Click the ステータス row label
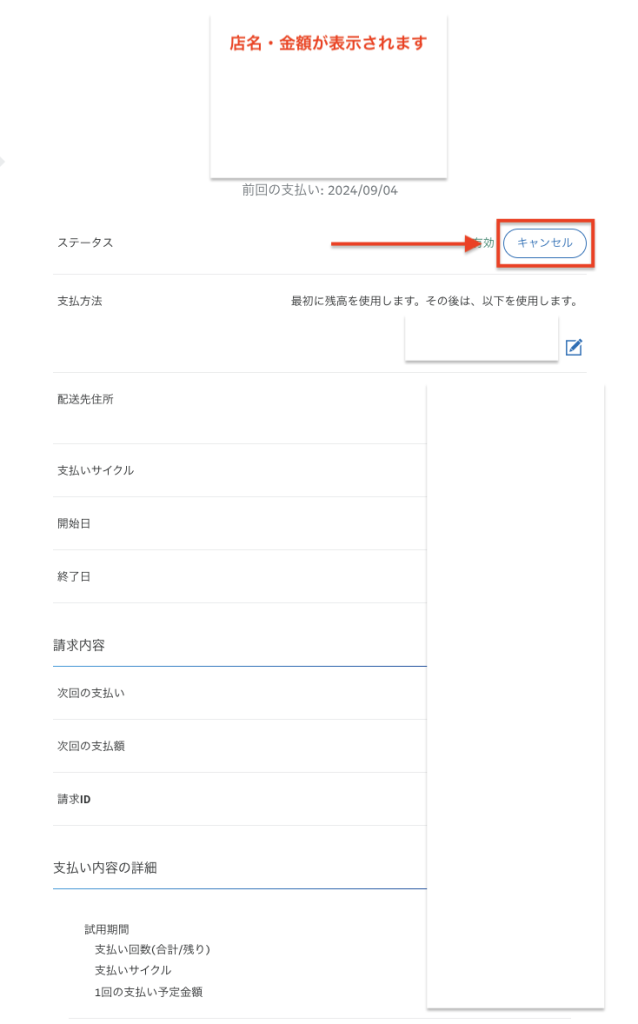 tap(85, 243)
